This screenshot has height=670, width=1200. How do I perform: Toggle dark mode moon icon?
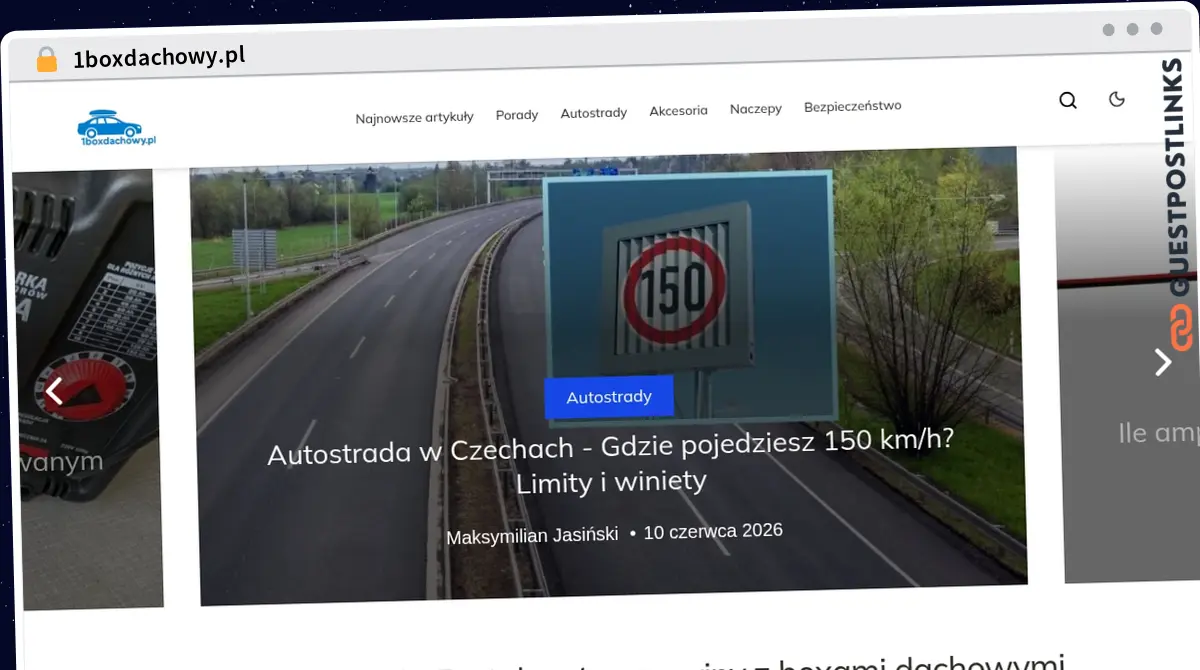tap(1117, 98)
